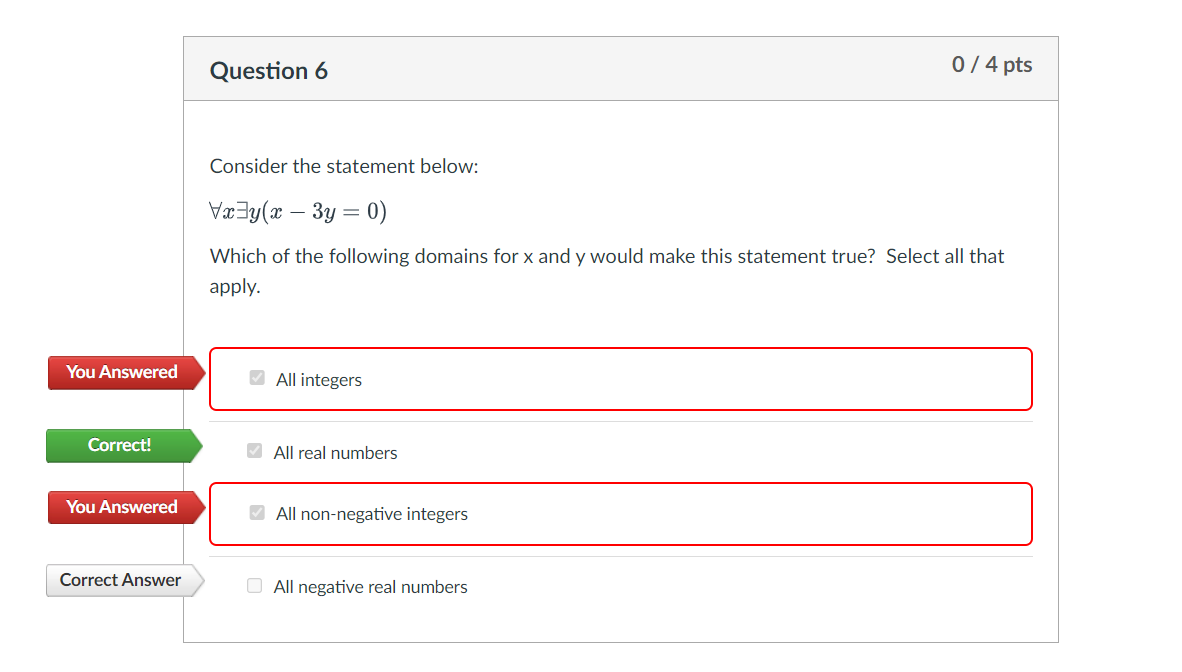The image size is (1182, 672).
Task: Select the Consider the statement below text
Action: pyautogui.click(x=344, y=166)
